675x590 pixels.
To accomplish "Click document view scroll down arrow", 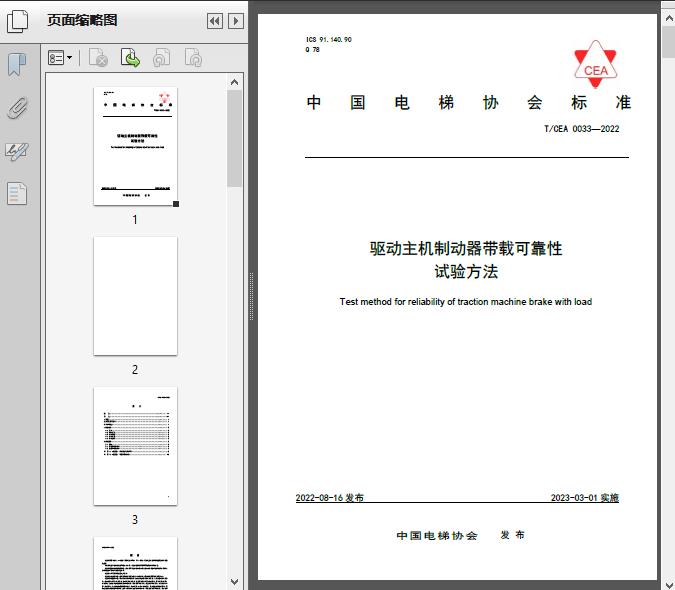I will pyautogui.click(x=669, y=584).
